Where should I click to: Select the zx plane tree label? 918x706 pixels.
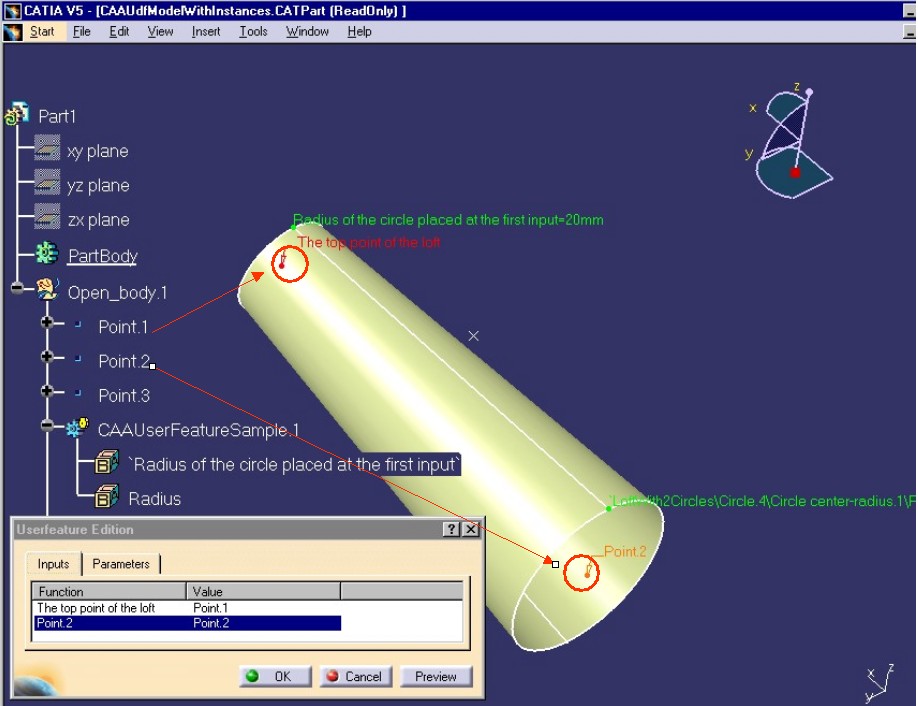[x=98, y=220]
